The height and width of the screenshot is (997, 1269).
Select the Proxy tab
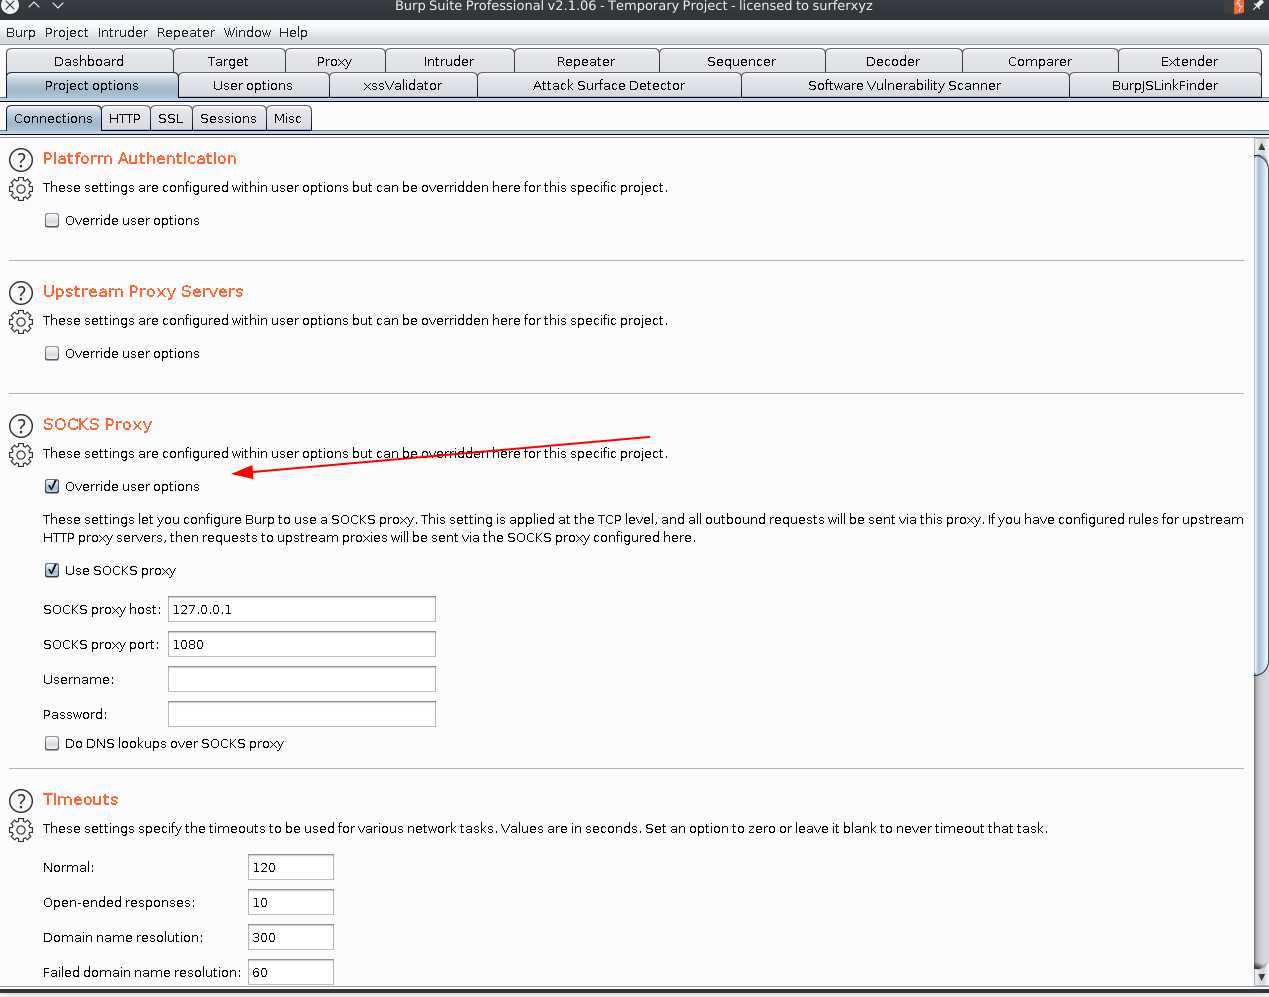coord(334,61)
